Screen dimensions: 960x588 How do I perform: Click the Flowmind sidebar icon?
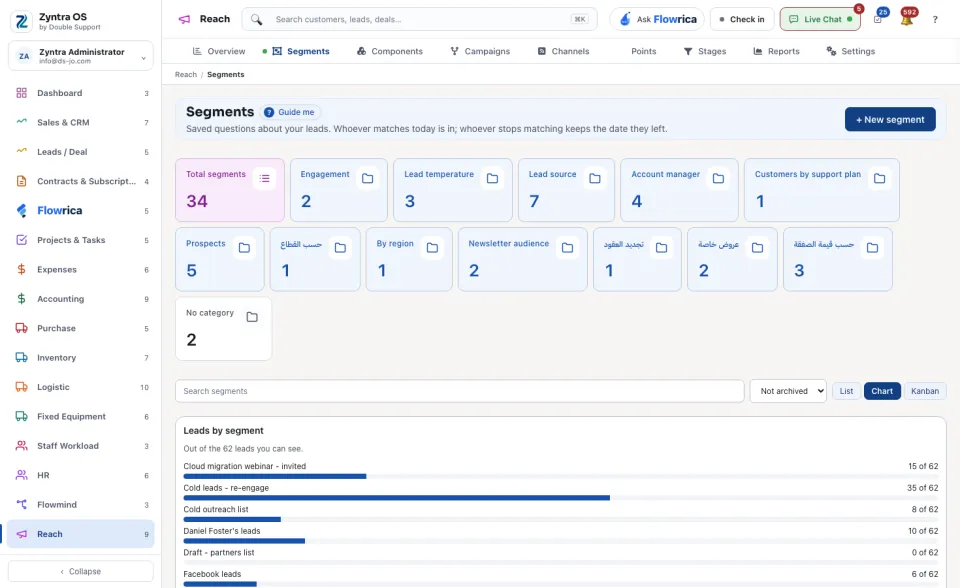(x=21, y=505)
